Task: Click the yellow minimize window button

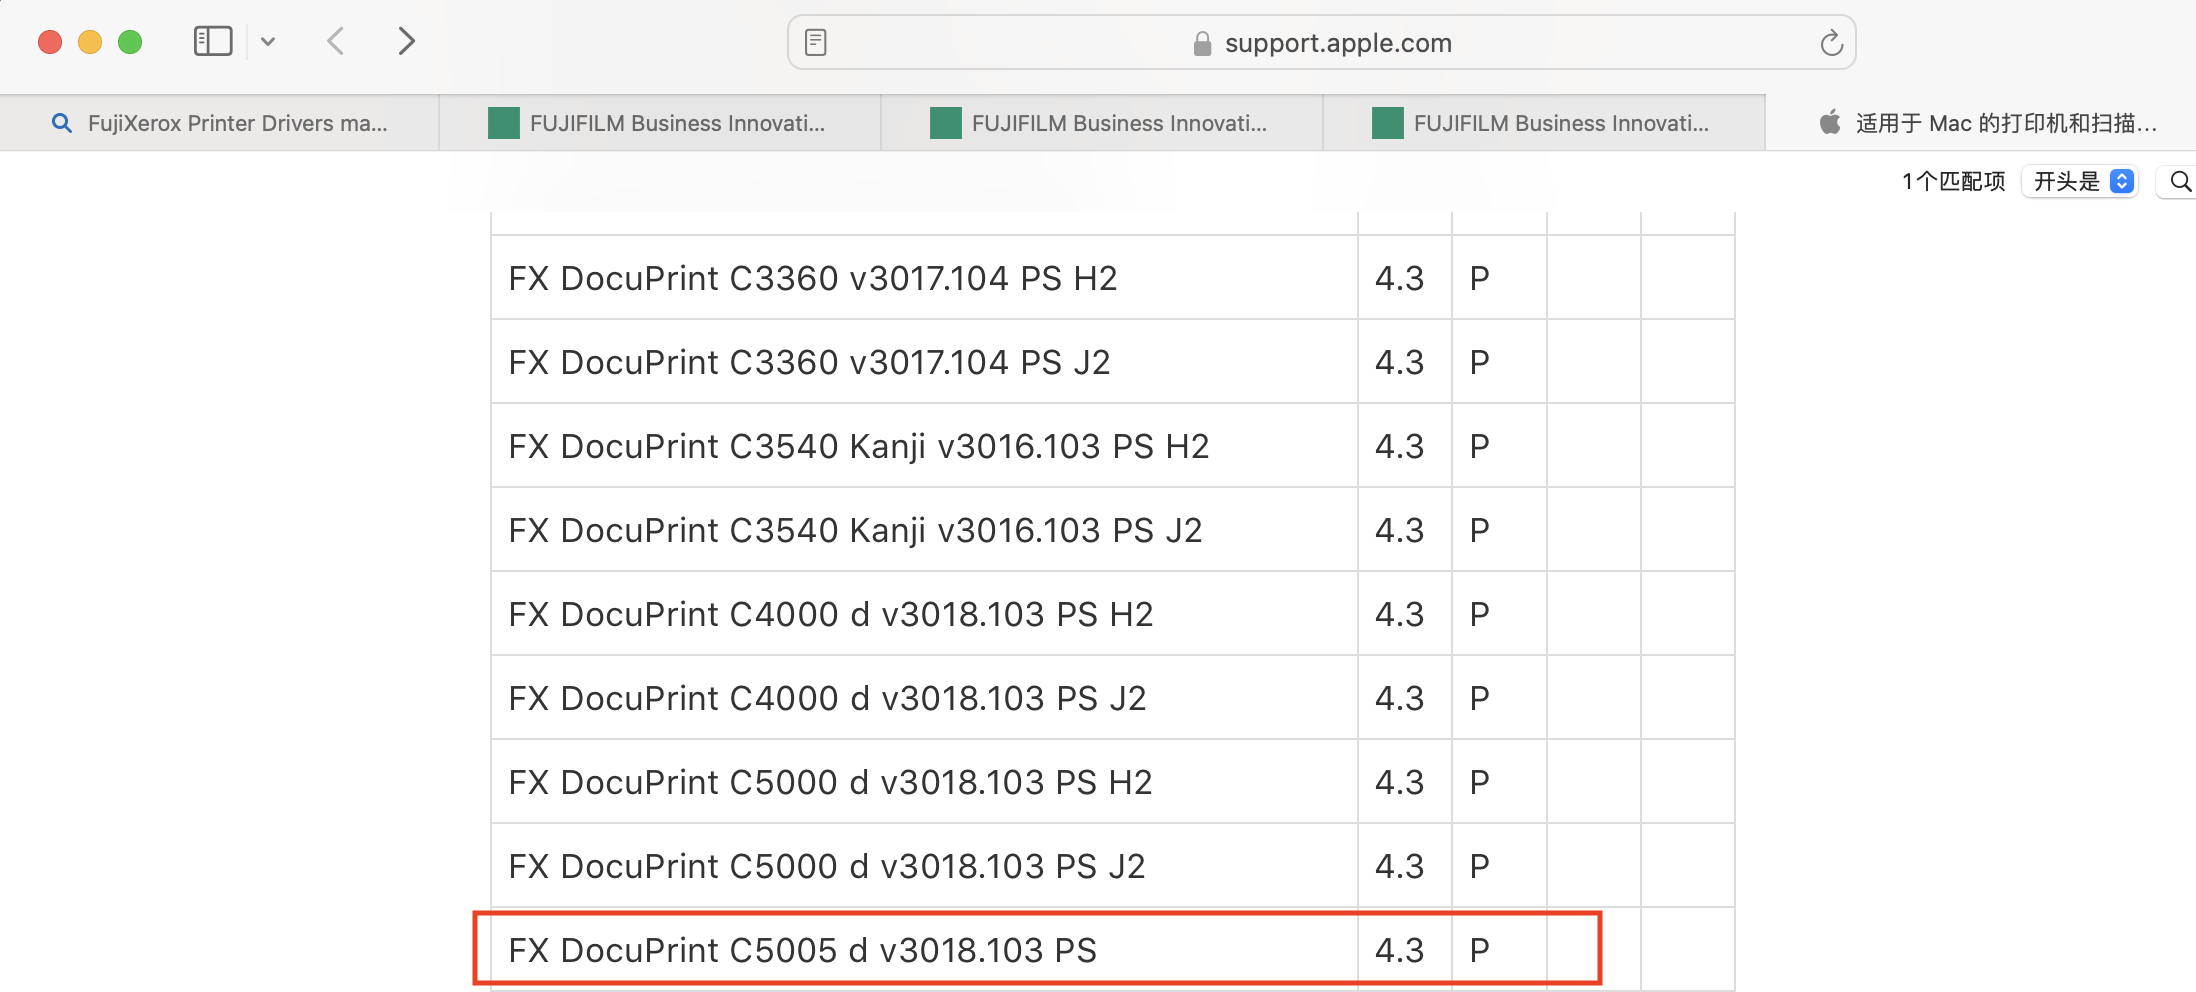Action: pyautogui.click(x=90, y=42)
